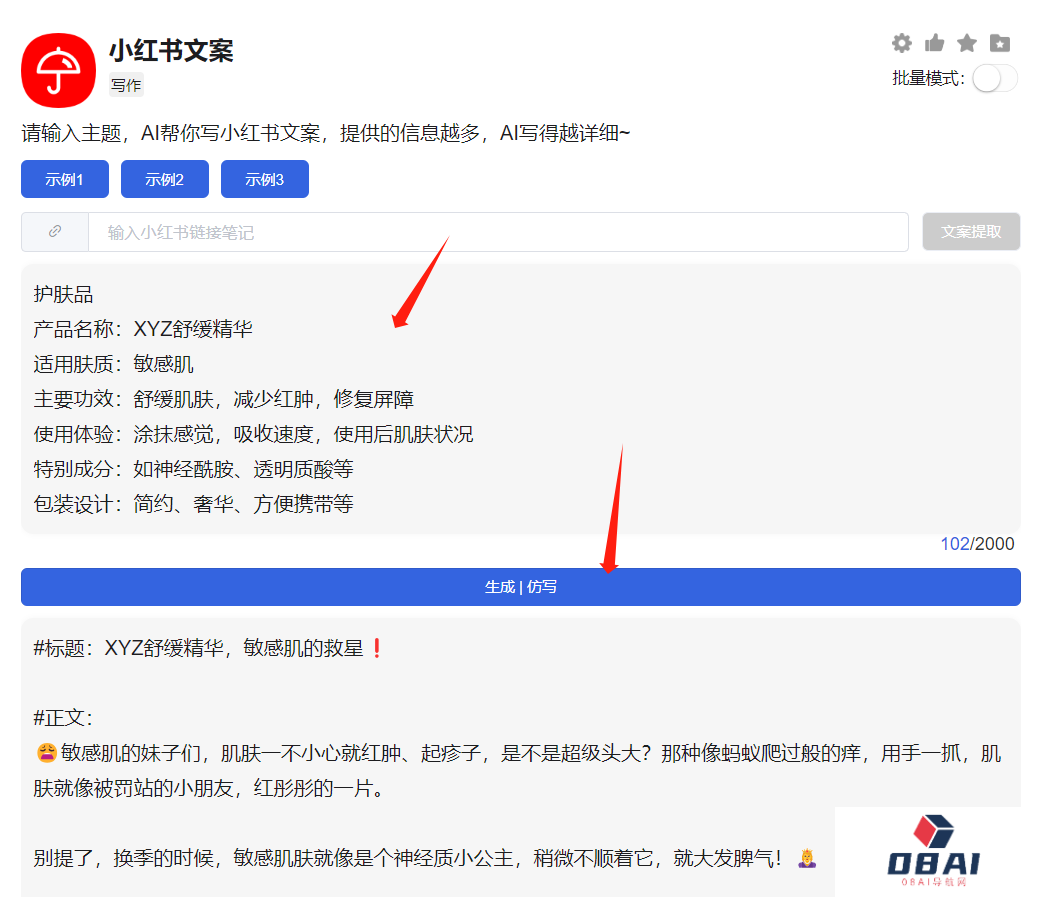
Task: Star this tool using the star icon
Action: (x=966, y=43)
